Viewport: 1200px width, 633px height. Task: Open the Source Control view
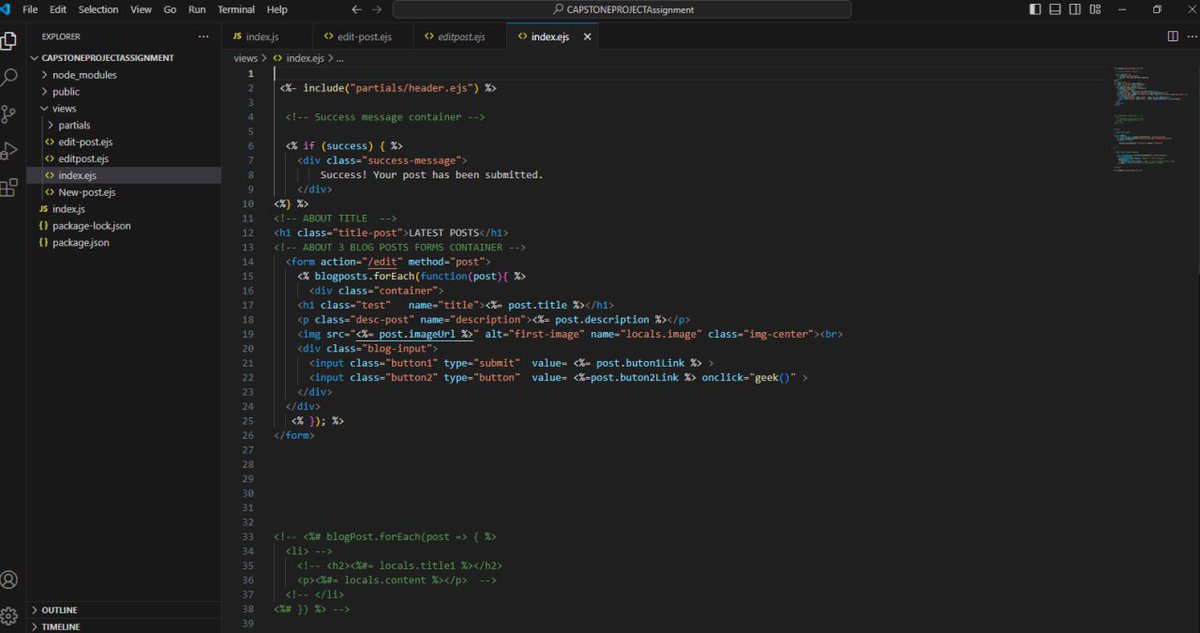pos(9,113)
